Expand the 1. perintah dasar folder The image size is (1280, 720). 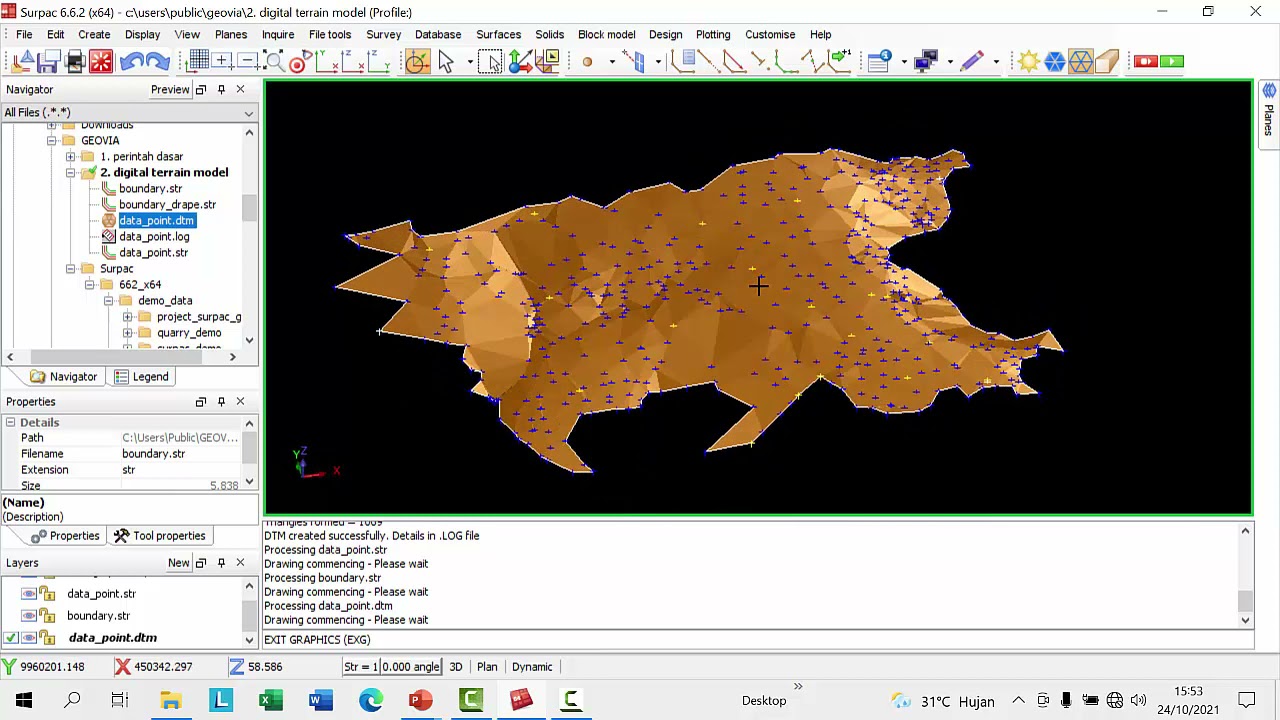[70, 157]
